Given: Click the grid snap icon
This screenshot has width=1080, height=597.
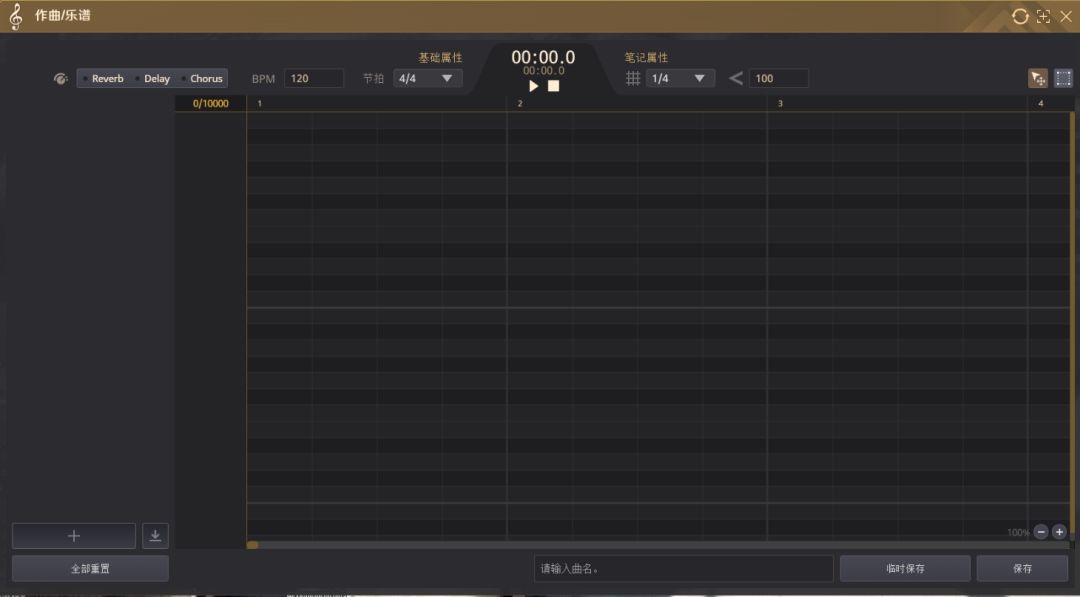Looking at the screenshot, I should [633, 78].
